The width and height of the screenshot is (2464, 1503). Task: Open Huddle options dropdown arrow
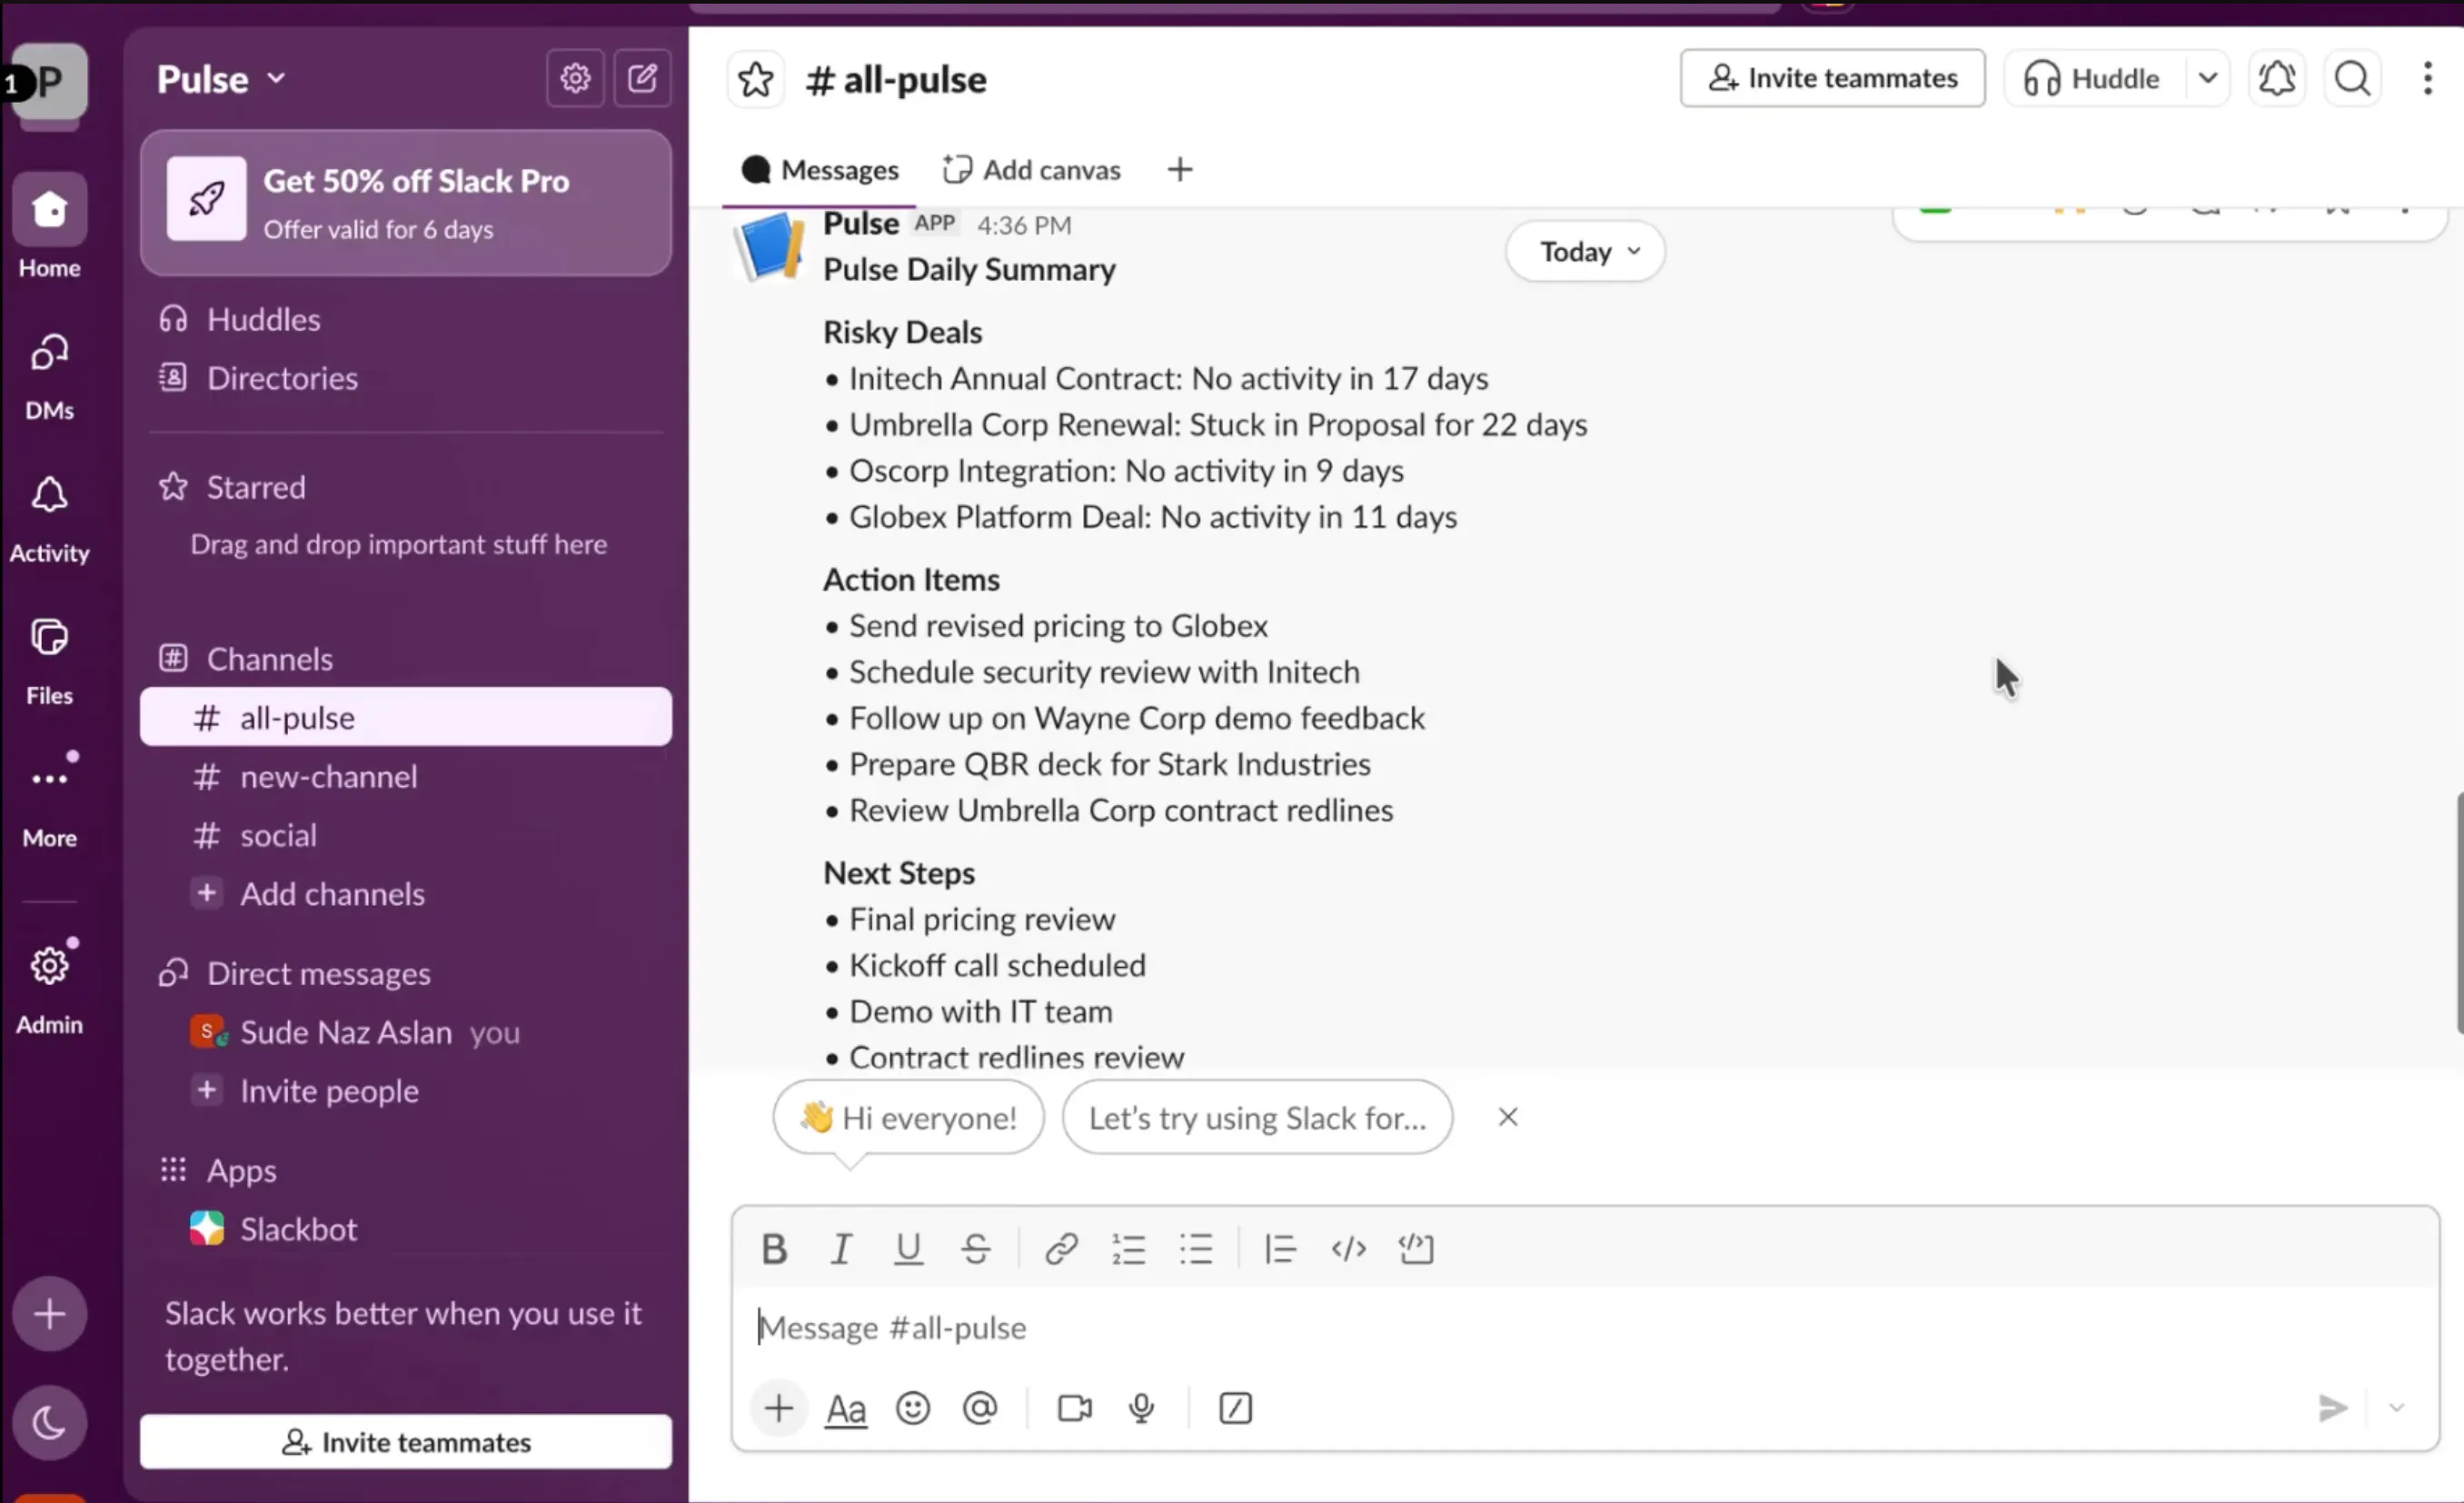[x=2208, y=78]
